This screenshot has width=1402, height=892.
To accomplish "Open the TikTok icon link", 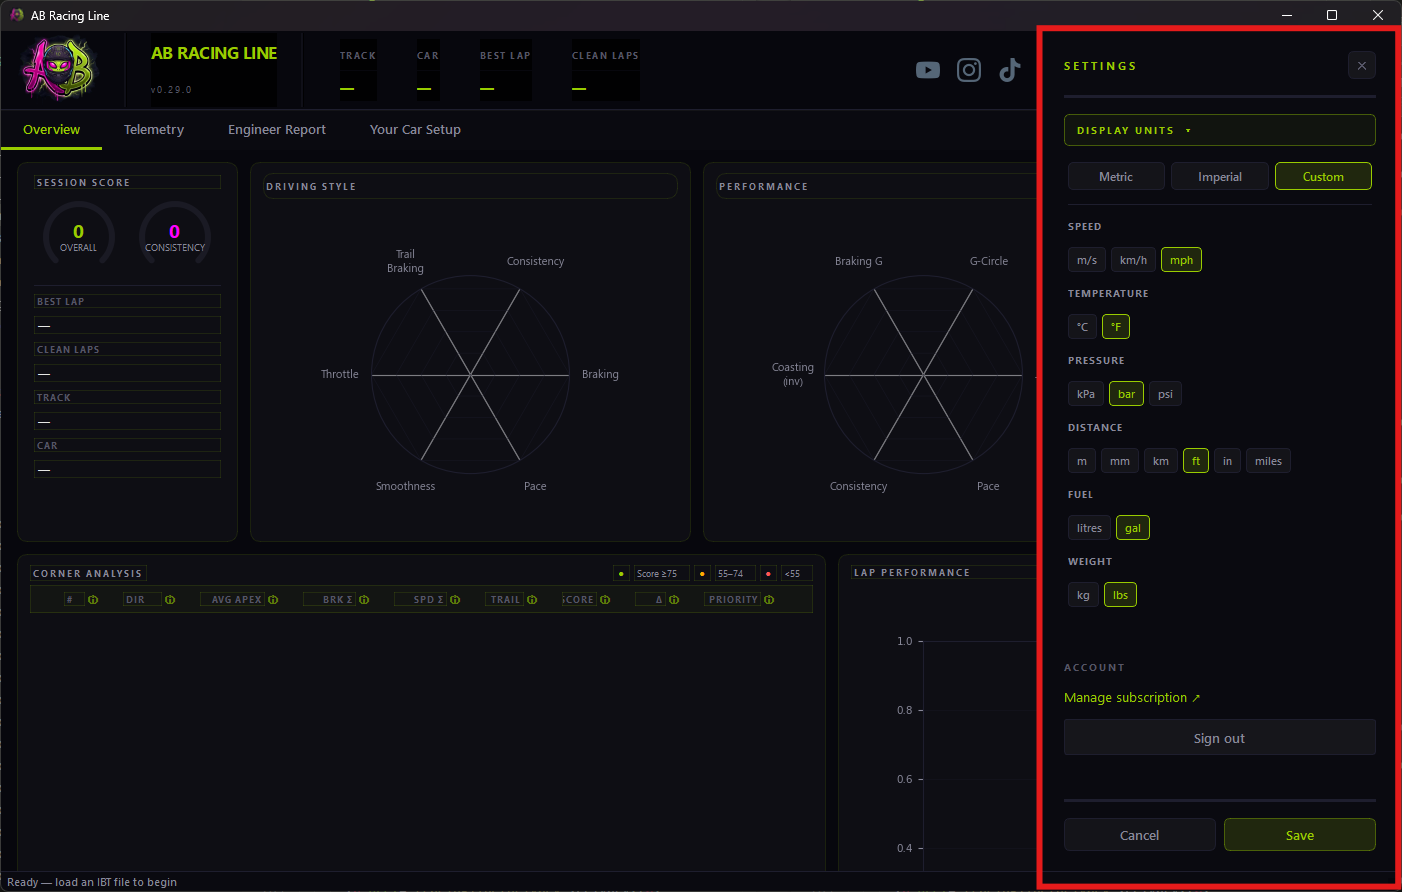I will click(x=1010, y=69).
